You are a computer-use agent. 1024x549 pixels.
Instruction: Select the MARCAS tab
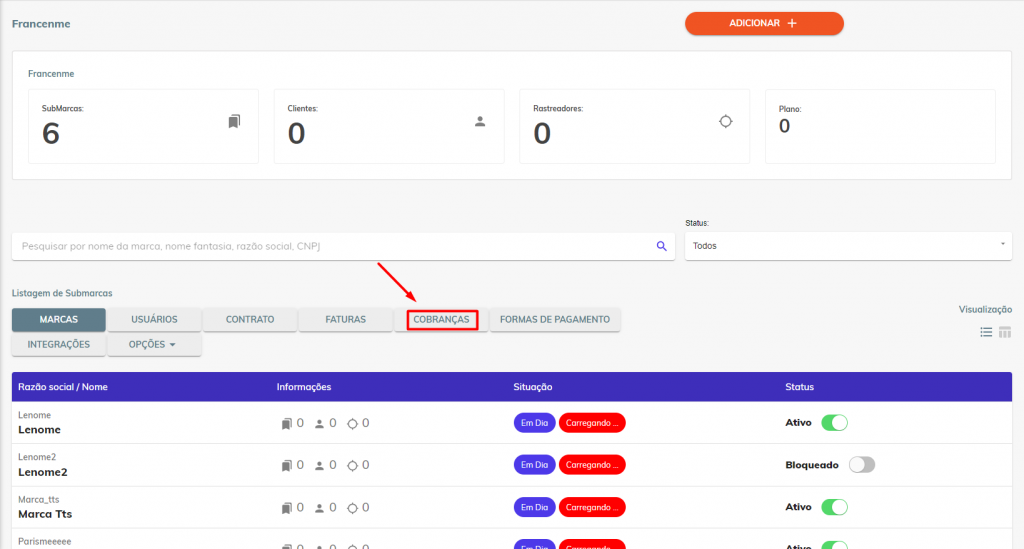tap(59, 319)
